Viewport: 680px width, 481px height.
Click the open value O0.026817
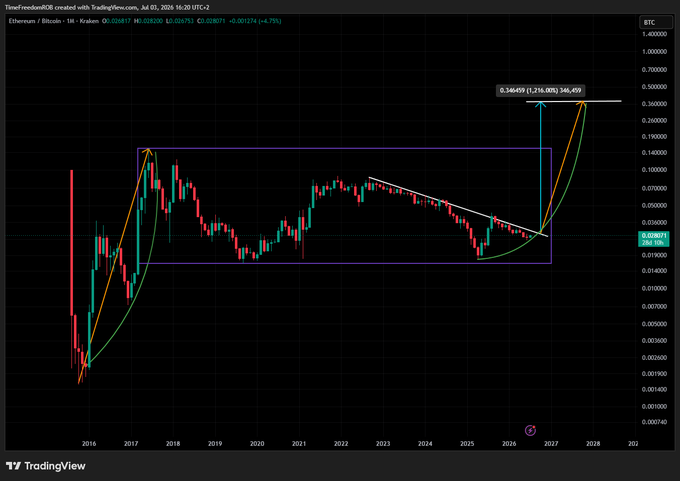click(x=117, y=21)
